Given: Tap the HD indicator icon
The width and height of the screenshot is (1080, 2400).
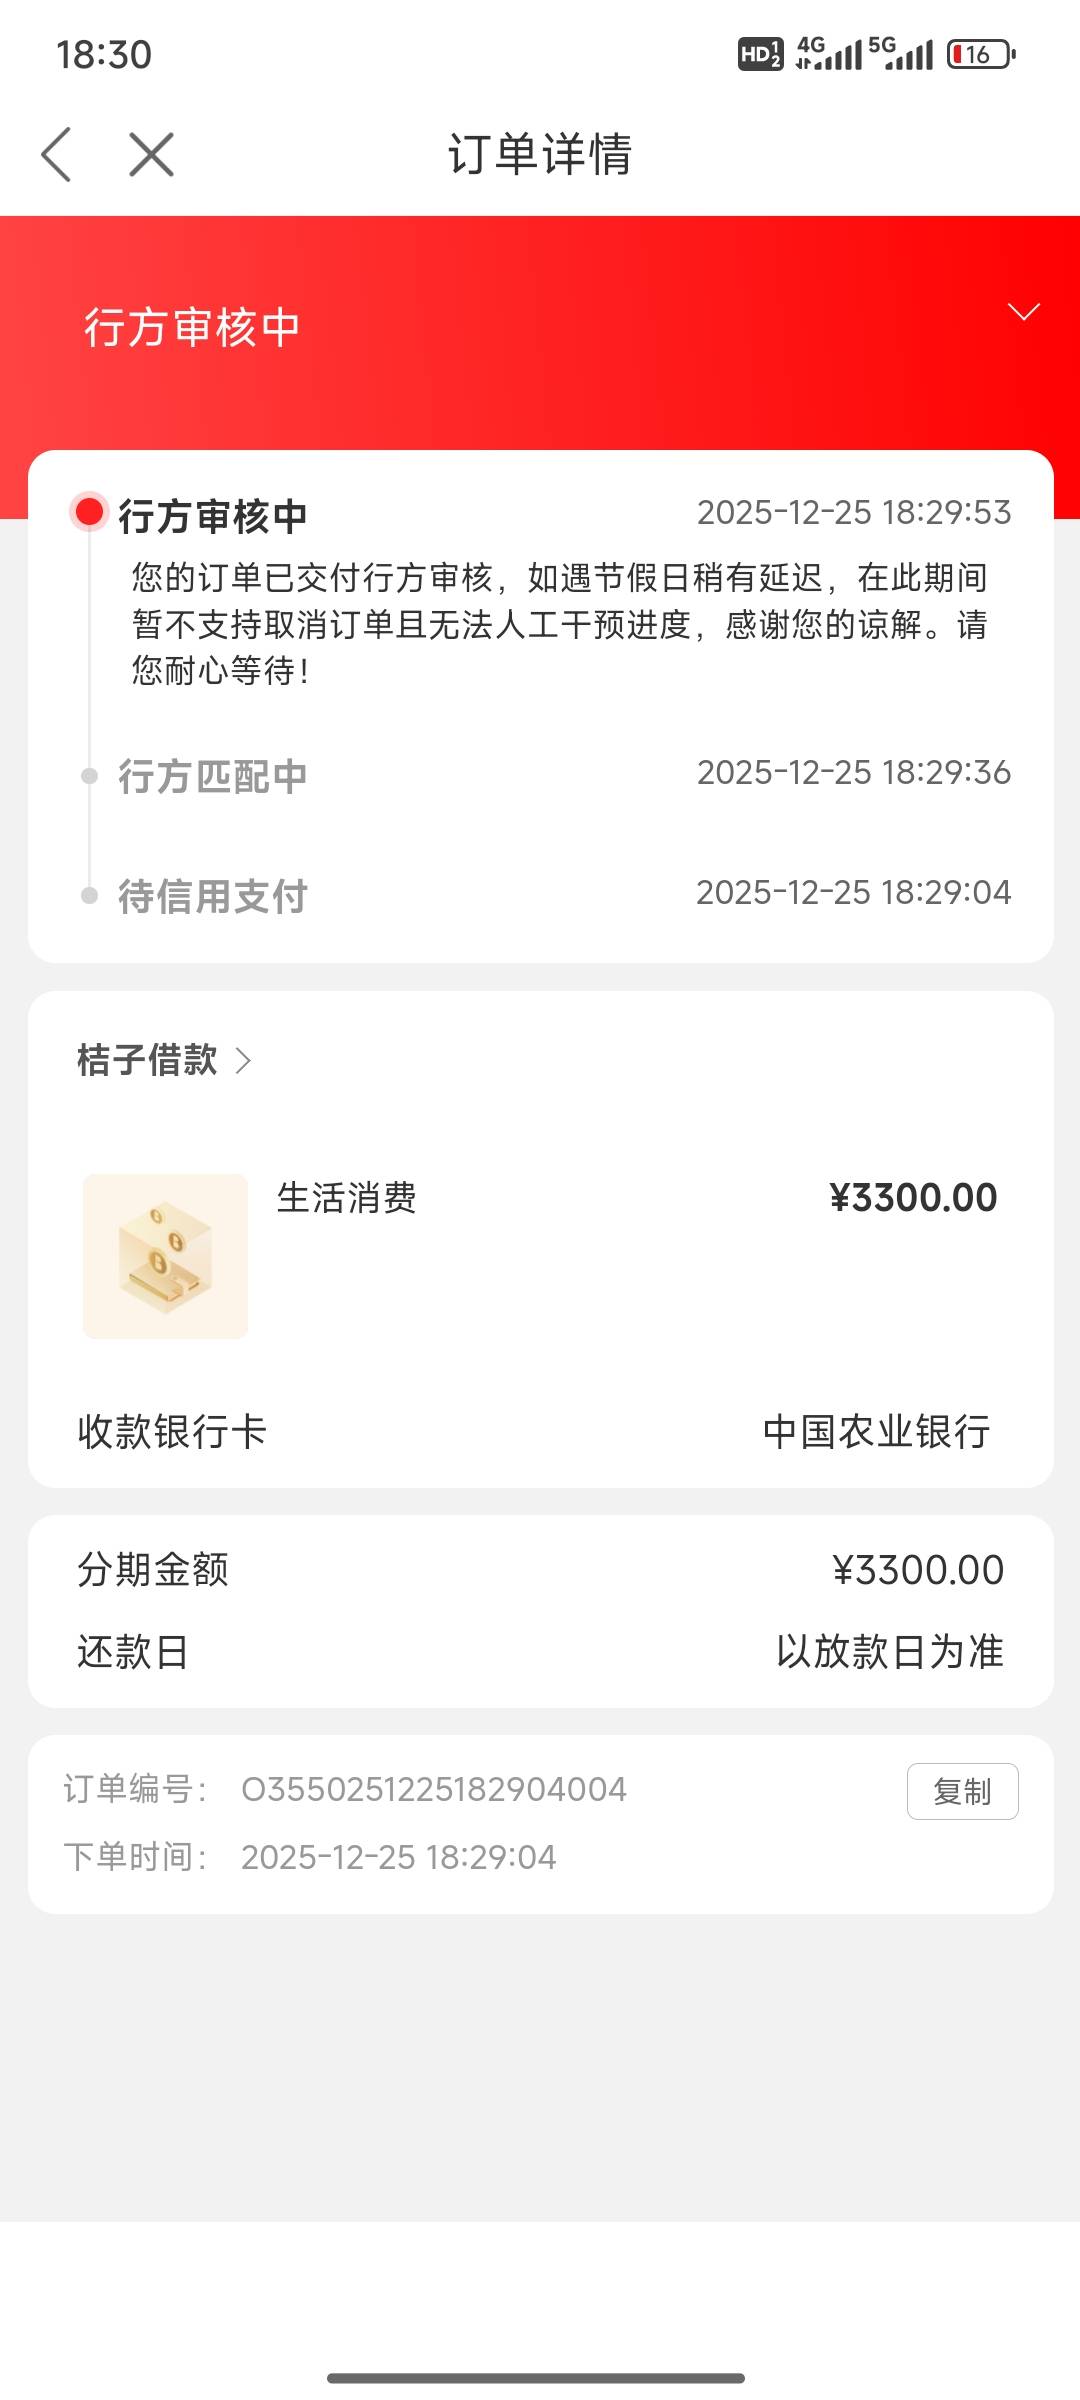Looking at the screenshot, I should [x=760, y=54].
